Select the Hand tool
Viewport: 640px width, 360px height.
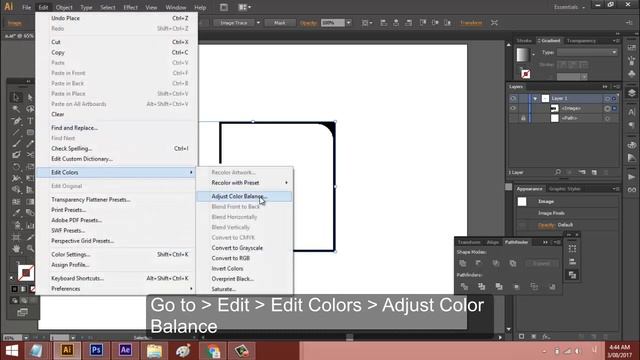[16, 249]
